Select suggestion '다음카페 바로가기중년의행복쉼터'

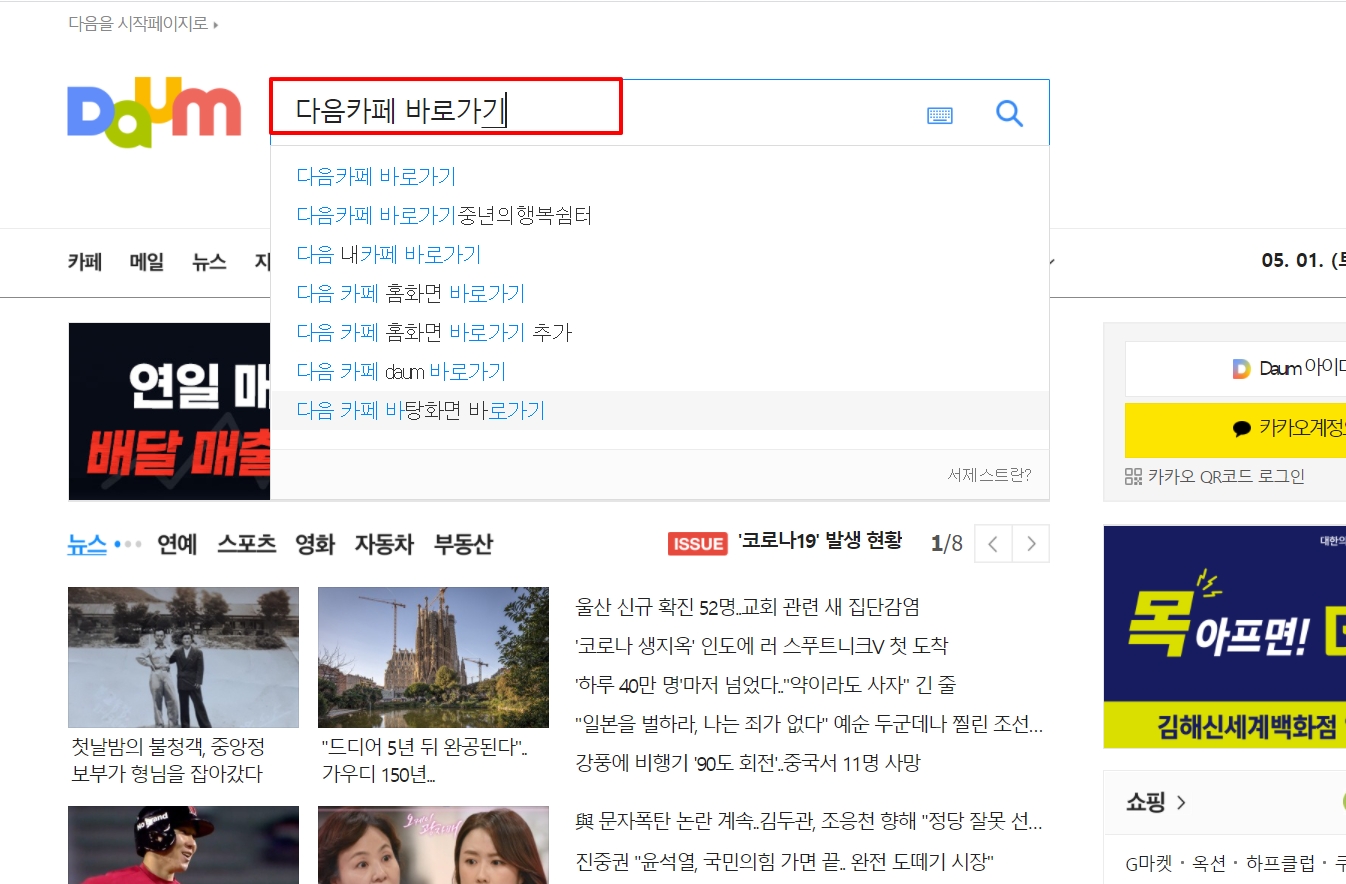(x=444, y=215)
